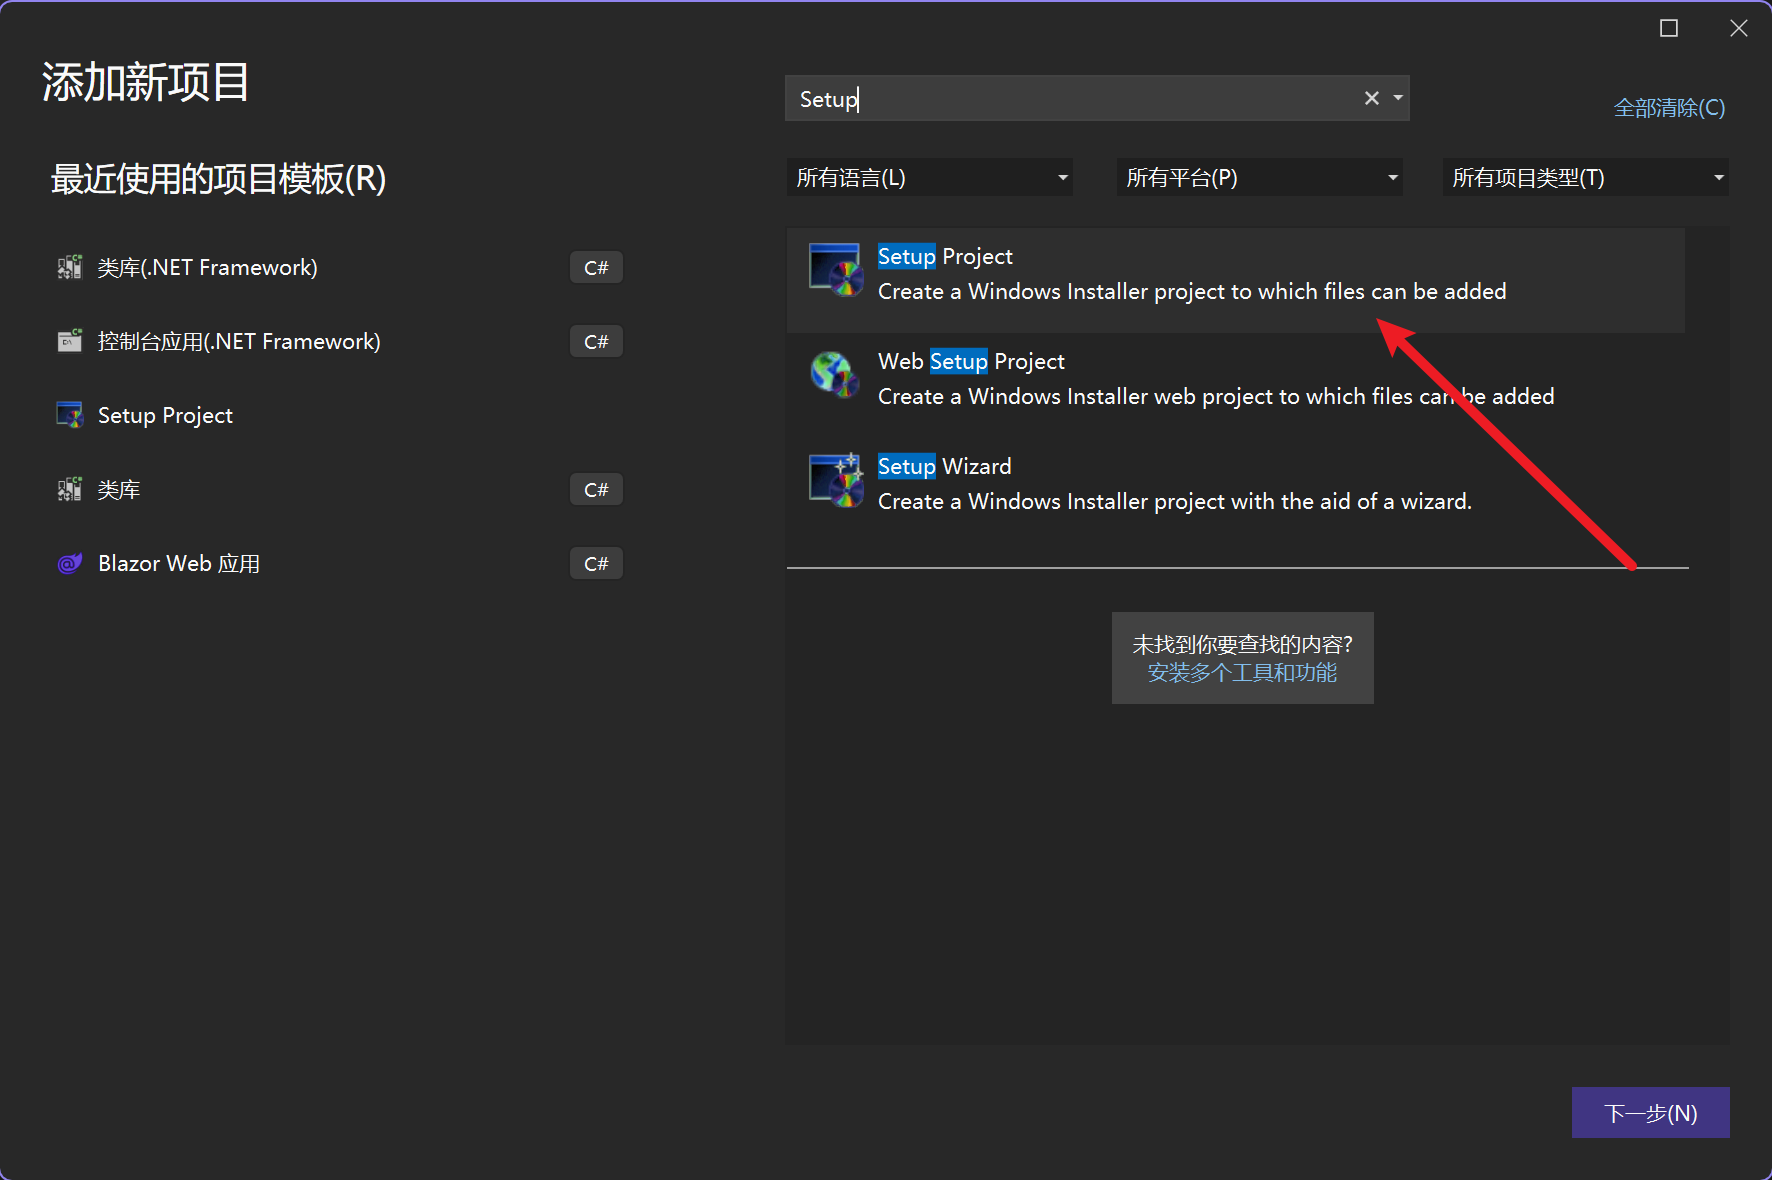Screen dimensions: 1772x1180
Task: Click the Setup Wizard sparkle icon
Action: click(x=835, y=480)
